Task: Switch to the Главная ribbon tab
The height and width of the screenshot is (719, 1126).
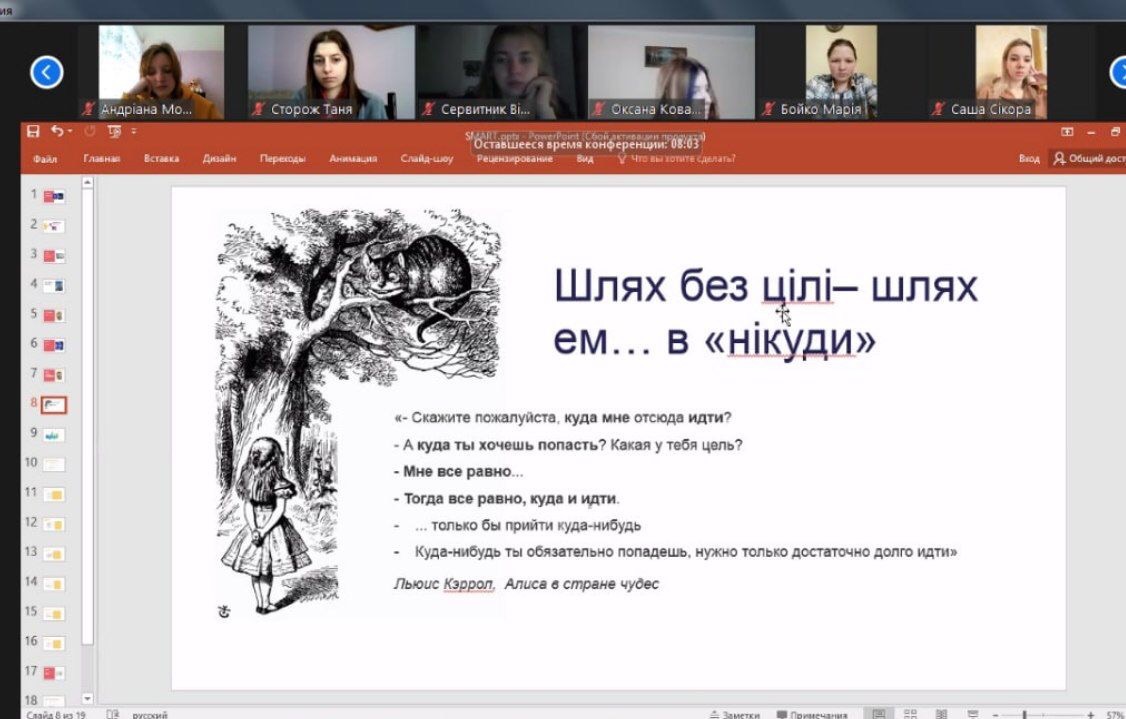Action: coord(101,159)
